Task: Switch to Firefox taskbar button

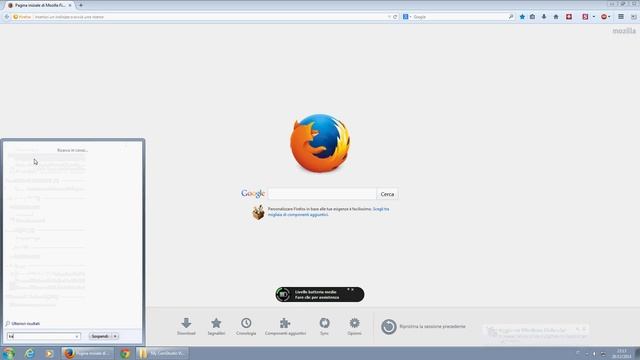Action: 87,353
